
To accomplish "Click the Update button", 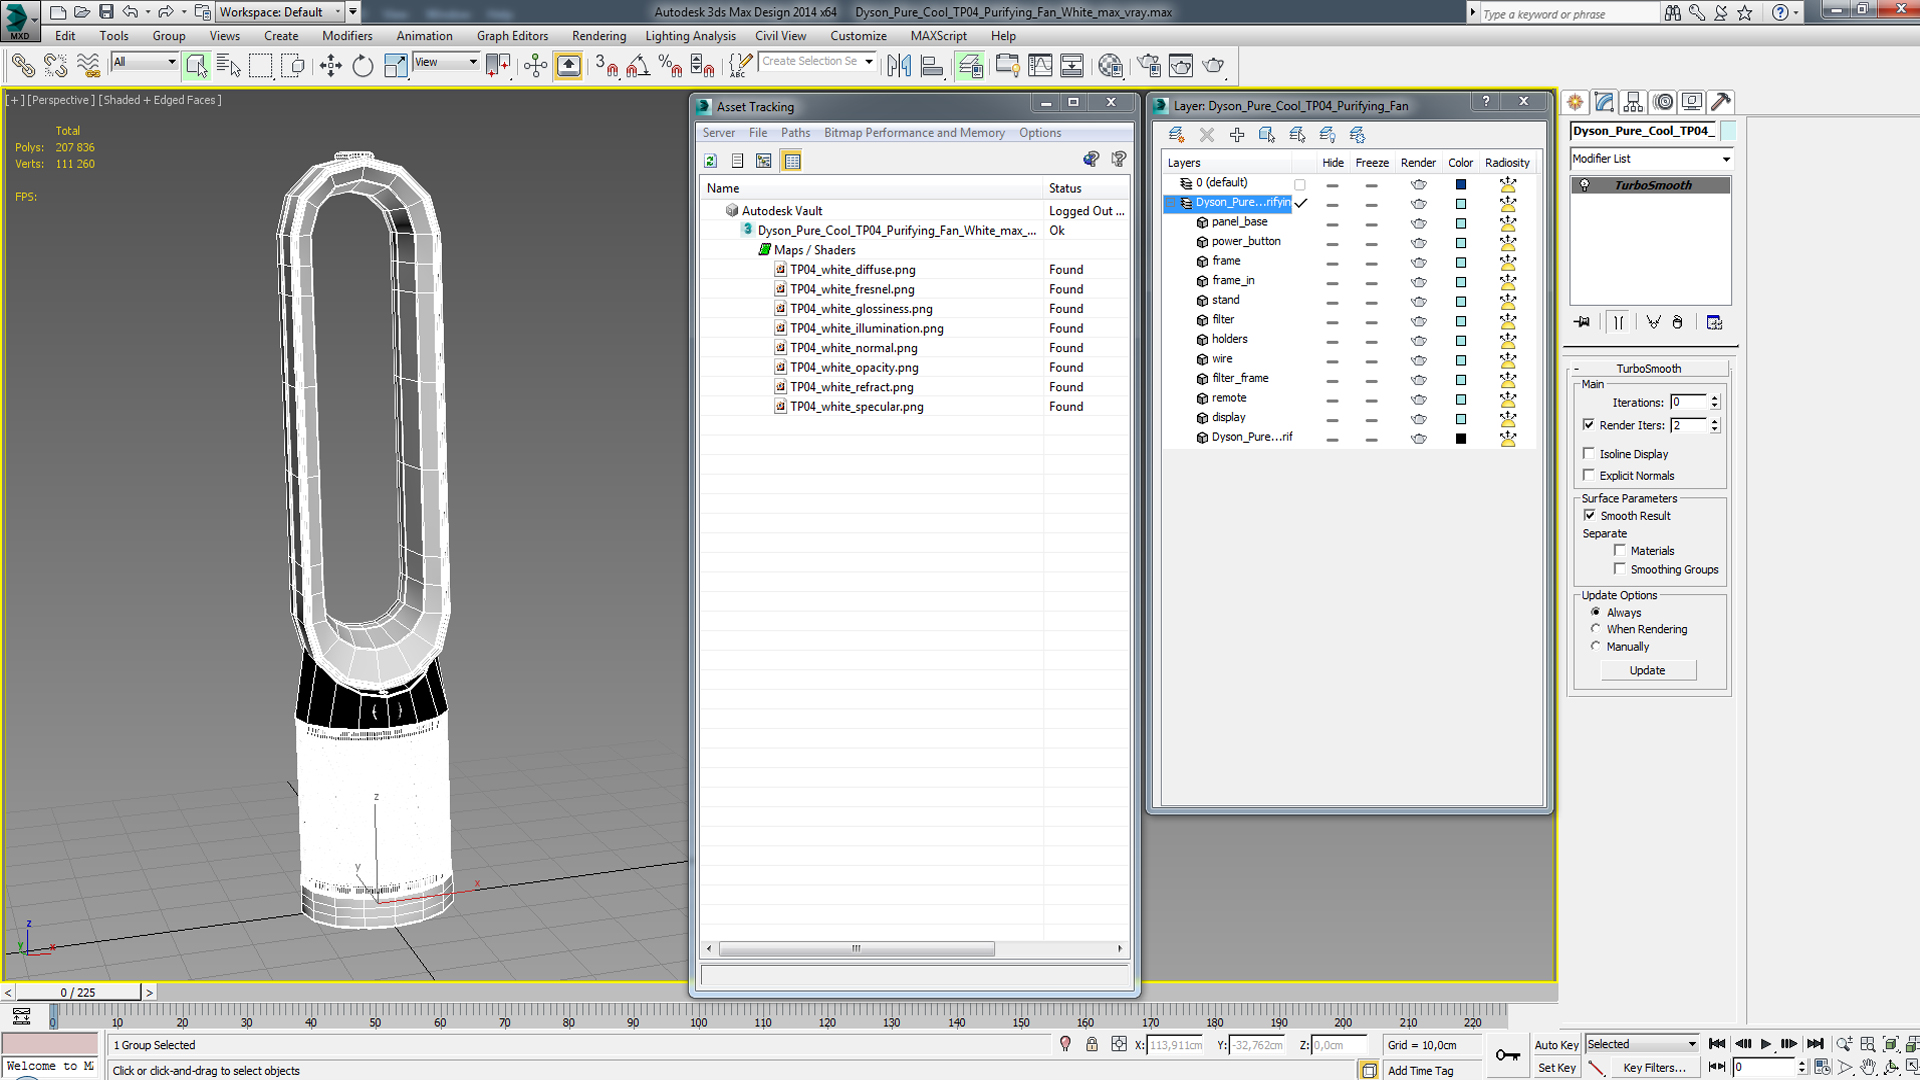I will point(1647,670).
